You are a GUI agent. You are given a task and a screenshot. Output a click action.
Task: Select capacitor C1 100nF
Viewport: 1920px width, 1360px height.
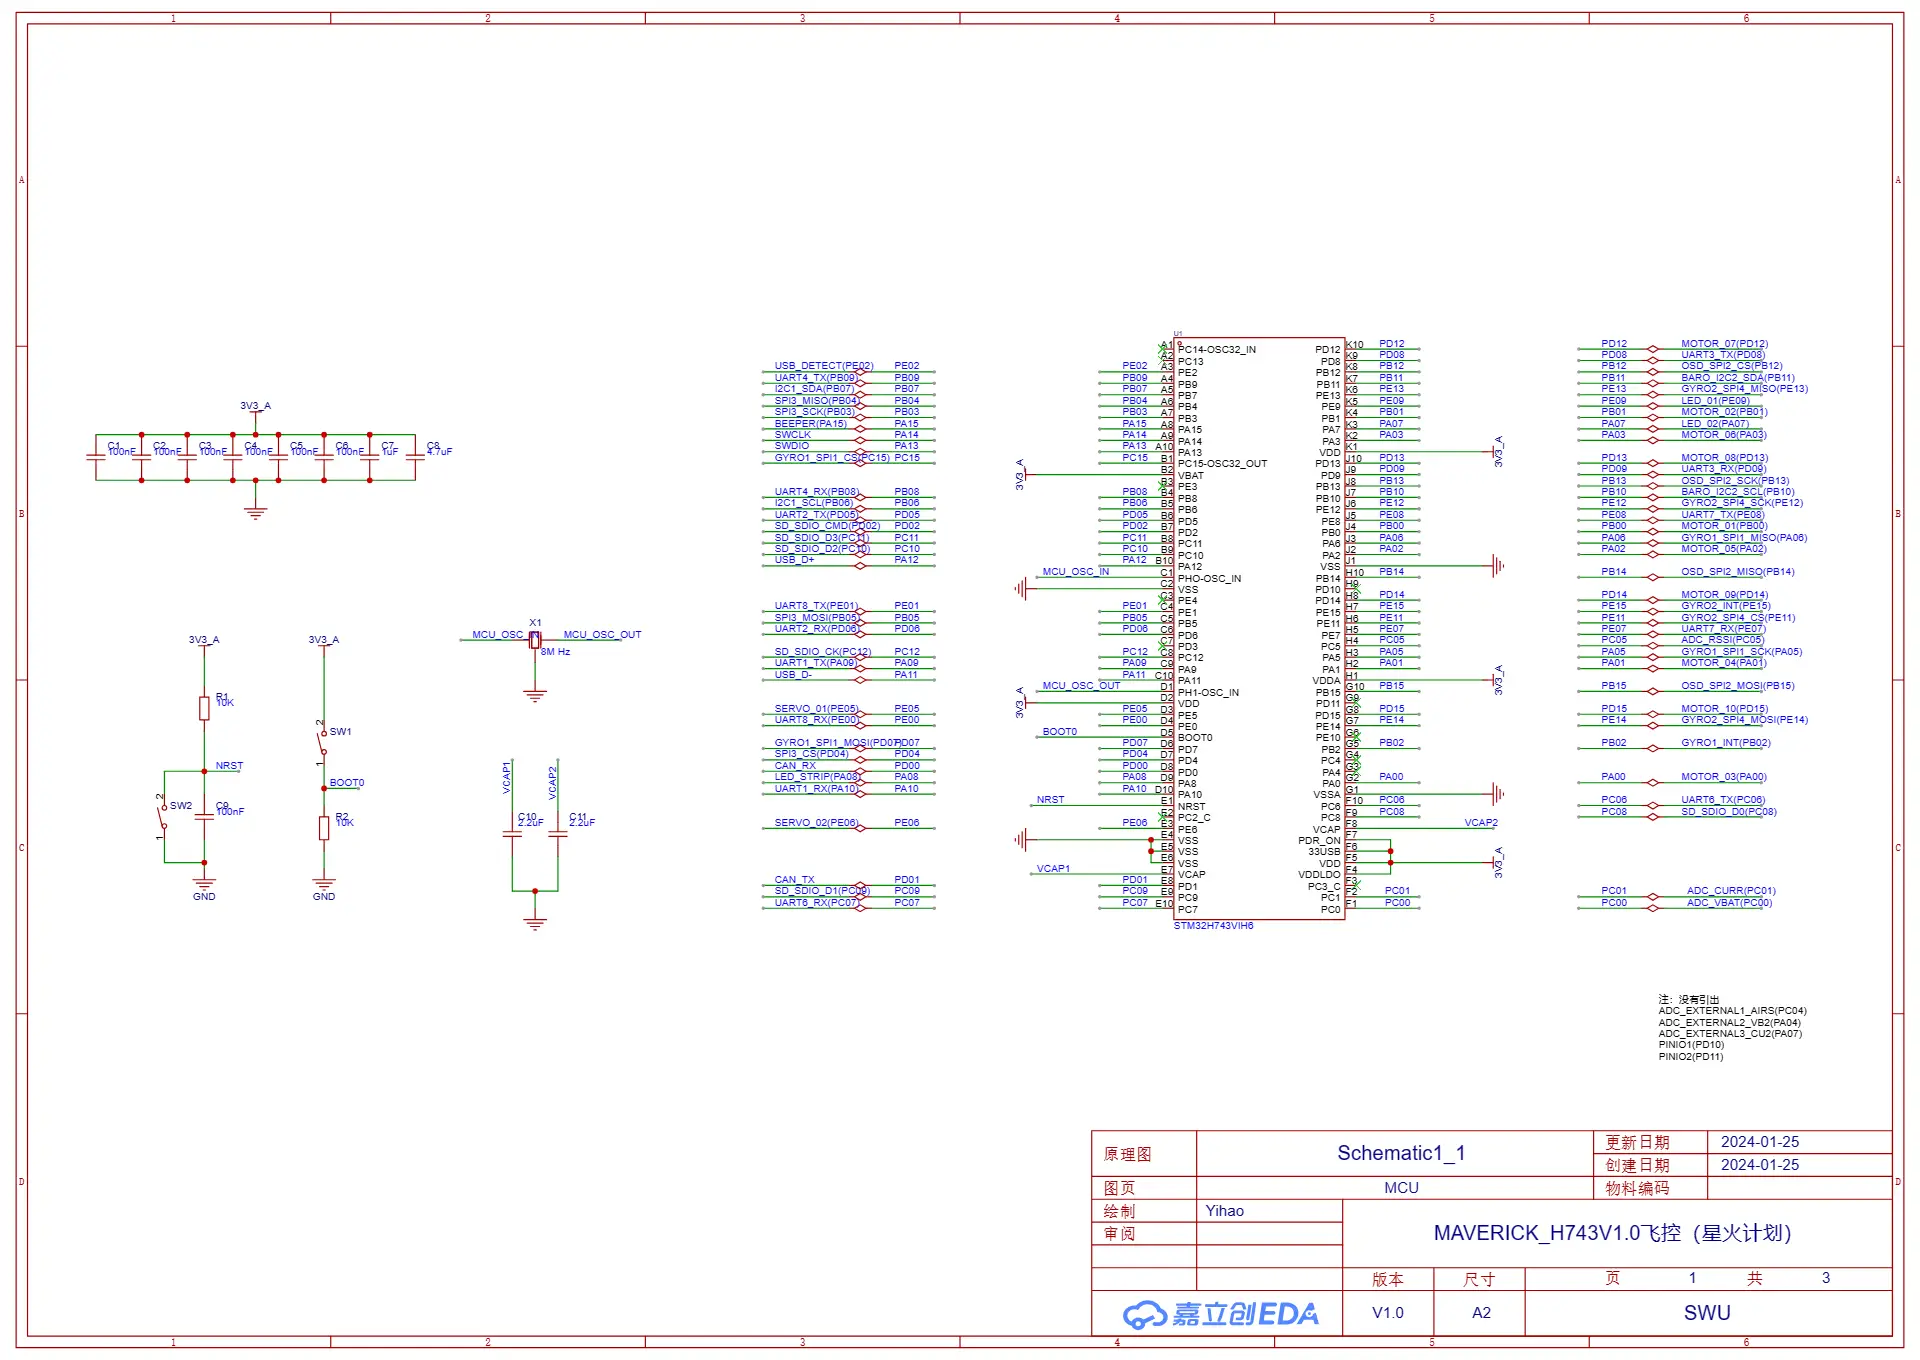96,457
